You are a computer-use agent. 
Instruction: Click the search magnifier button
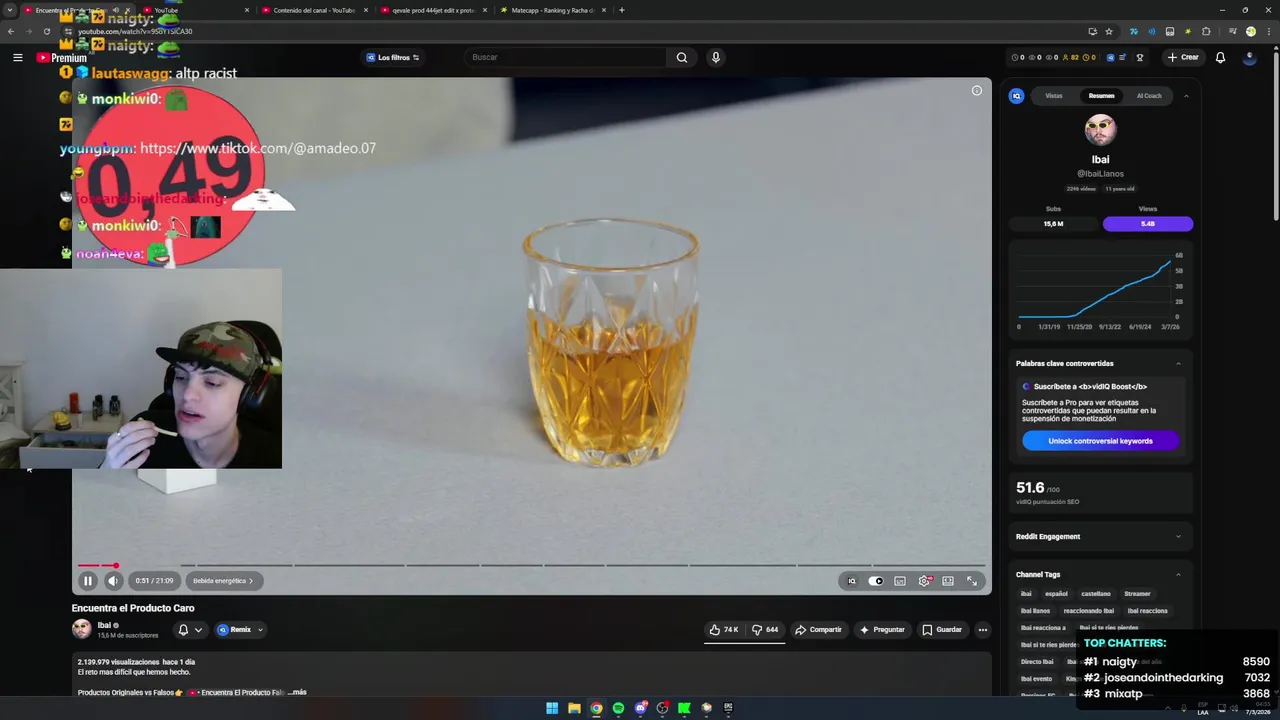point(682,57)
